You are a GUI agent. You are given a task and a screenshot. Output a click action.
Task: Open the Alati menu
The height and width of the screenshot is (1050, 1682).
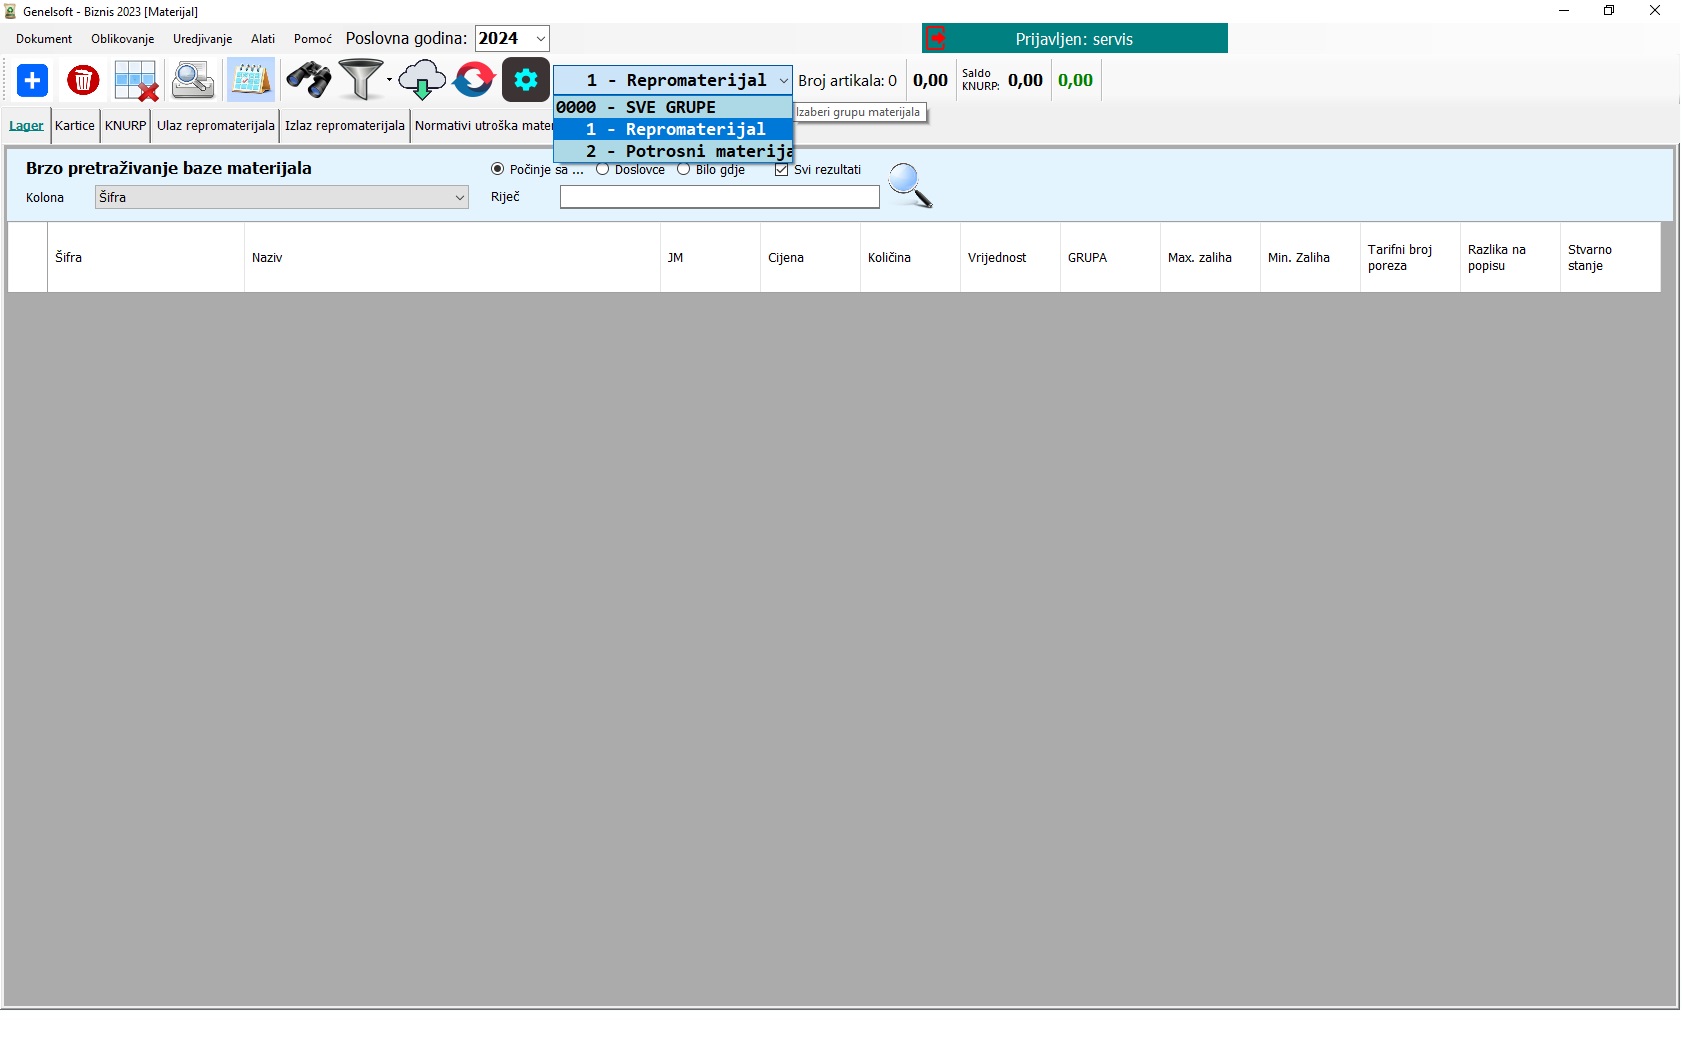pyautogui.click(x=263, y=39)
